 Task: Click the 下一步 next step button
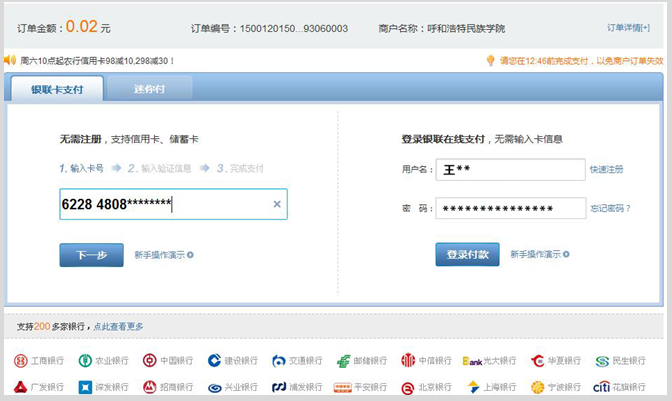click(91, 255)
